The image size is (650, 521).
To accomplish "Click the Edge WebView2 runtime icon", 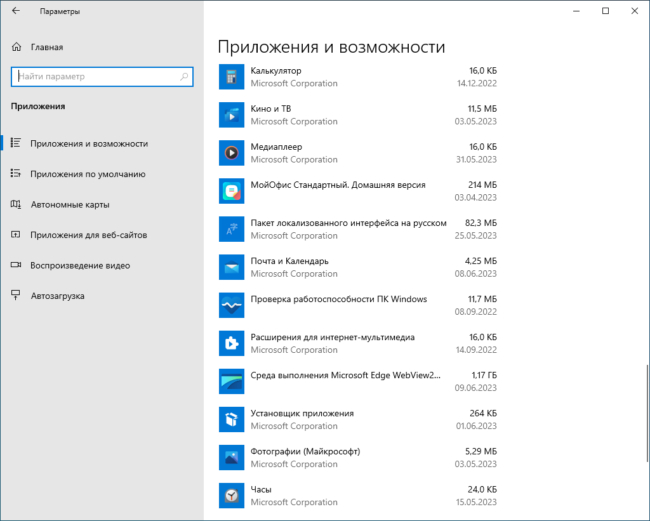I will tap(231, 381).
